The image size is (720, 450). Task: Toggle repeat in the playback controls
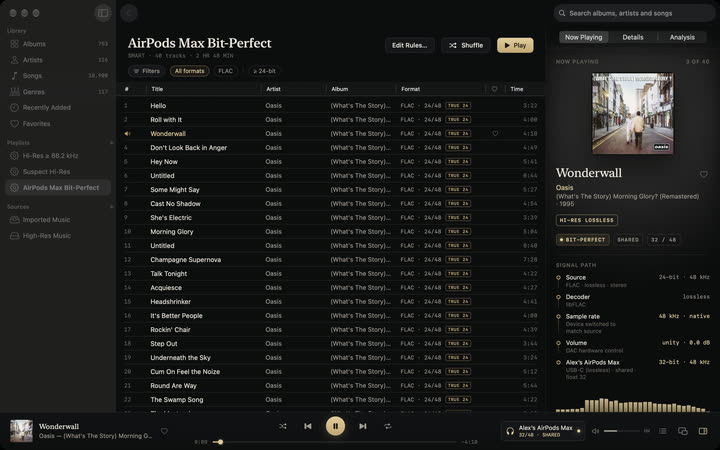[x=388, y=426]
